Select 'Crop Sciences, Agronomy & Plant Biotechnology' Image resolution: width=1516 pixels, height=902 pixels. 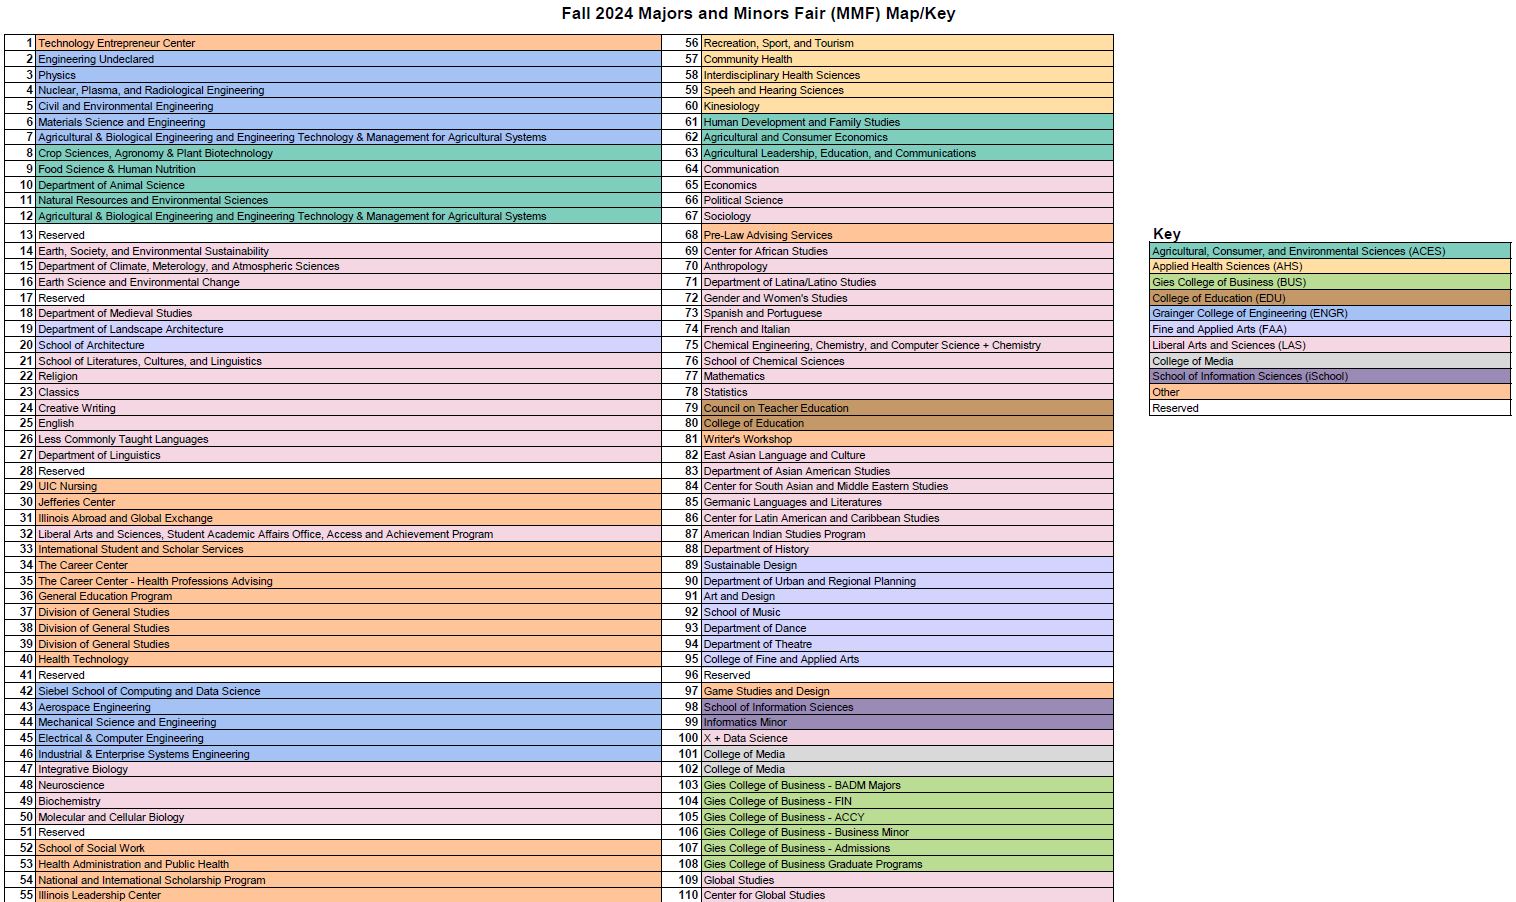(348, 153)
